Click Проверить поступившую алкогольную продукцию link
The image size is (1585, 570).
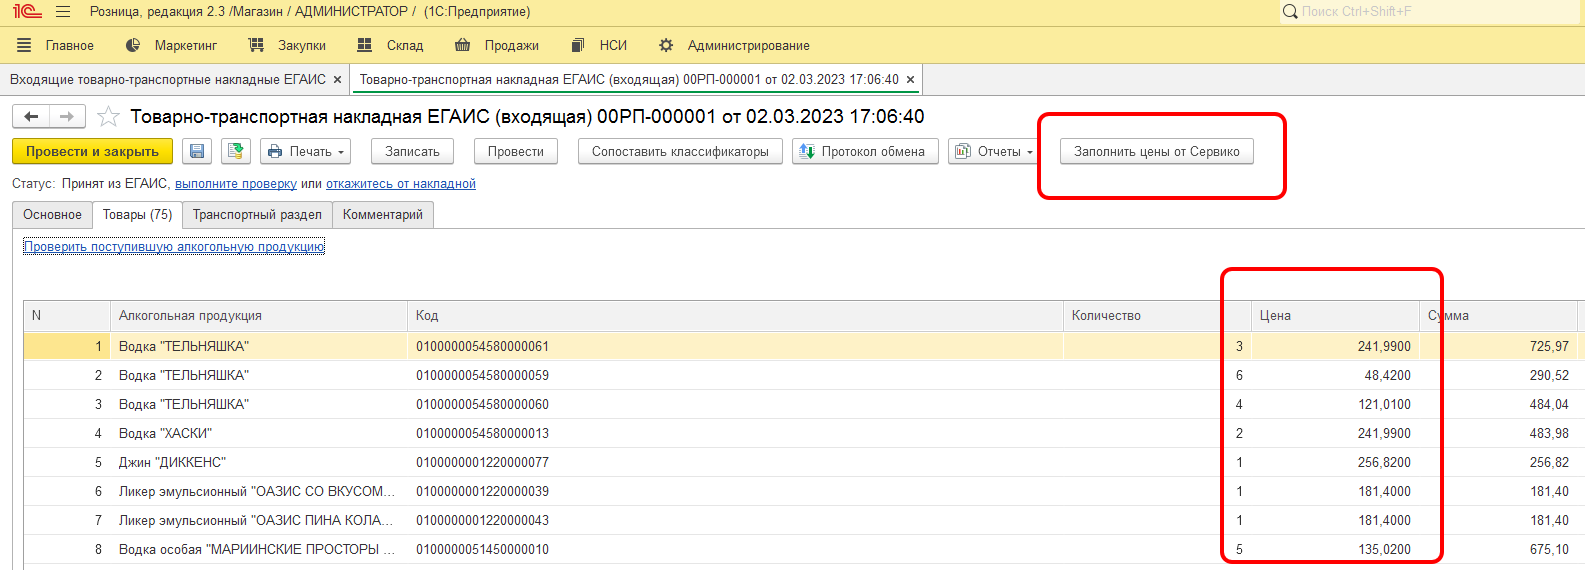[174, 246]
